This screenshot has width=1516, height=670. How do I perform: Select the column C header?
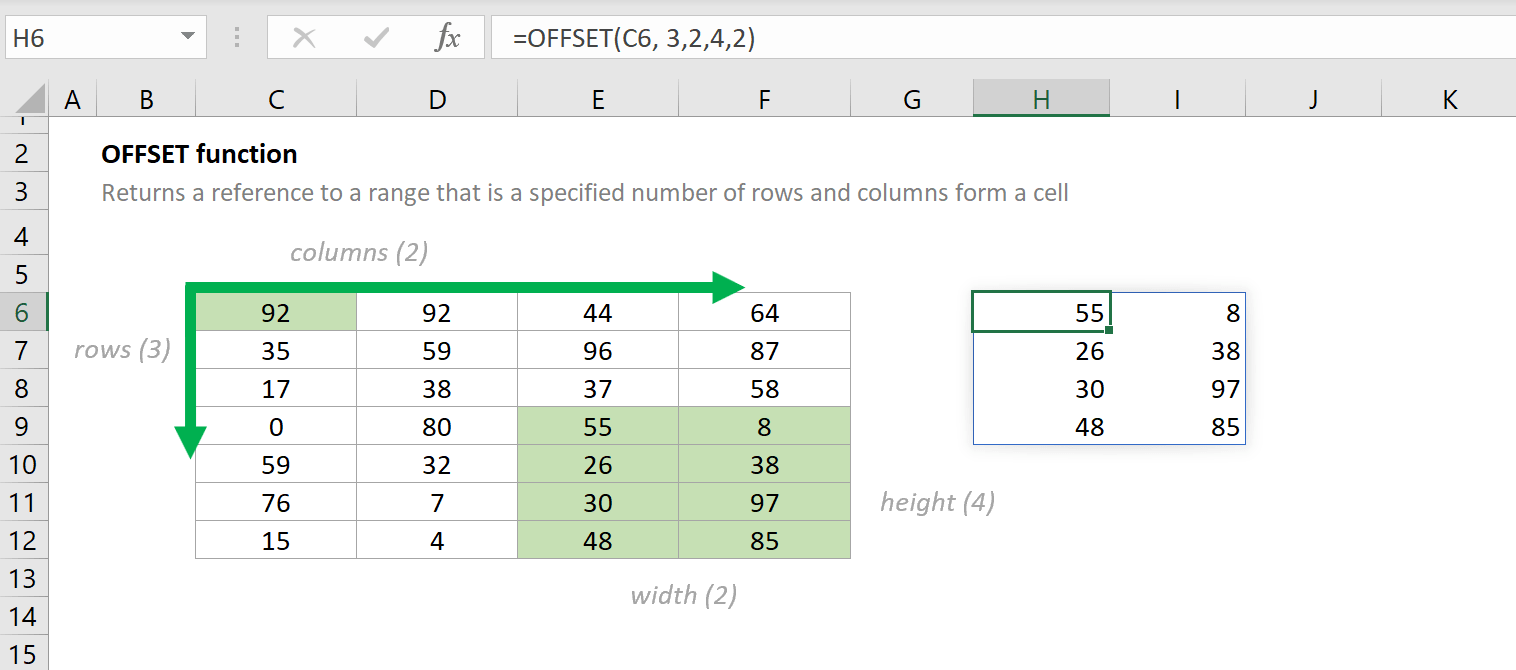coord(276,99)
